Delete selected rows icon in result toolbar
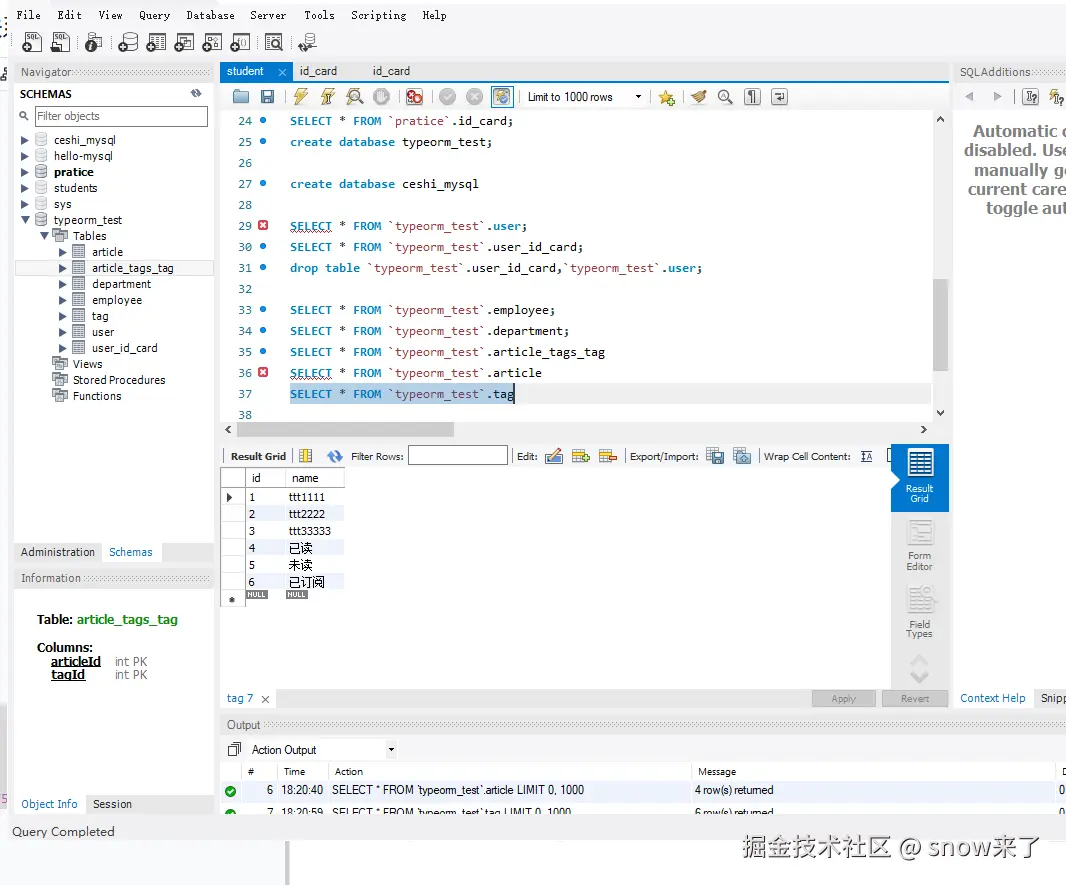The image size is (1066, 885). [x=608, y=456]
